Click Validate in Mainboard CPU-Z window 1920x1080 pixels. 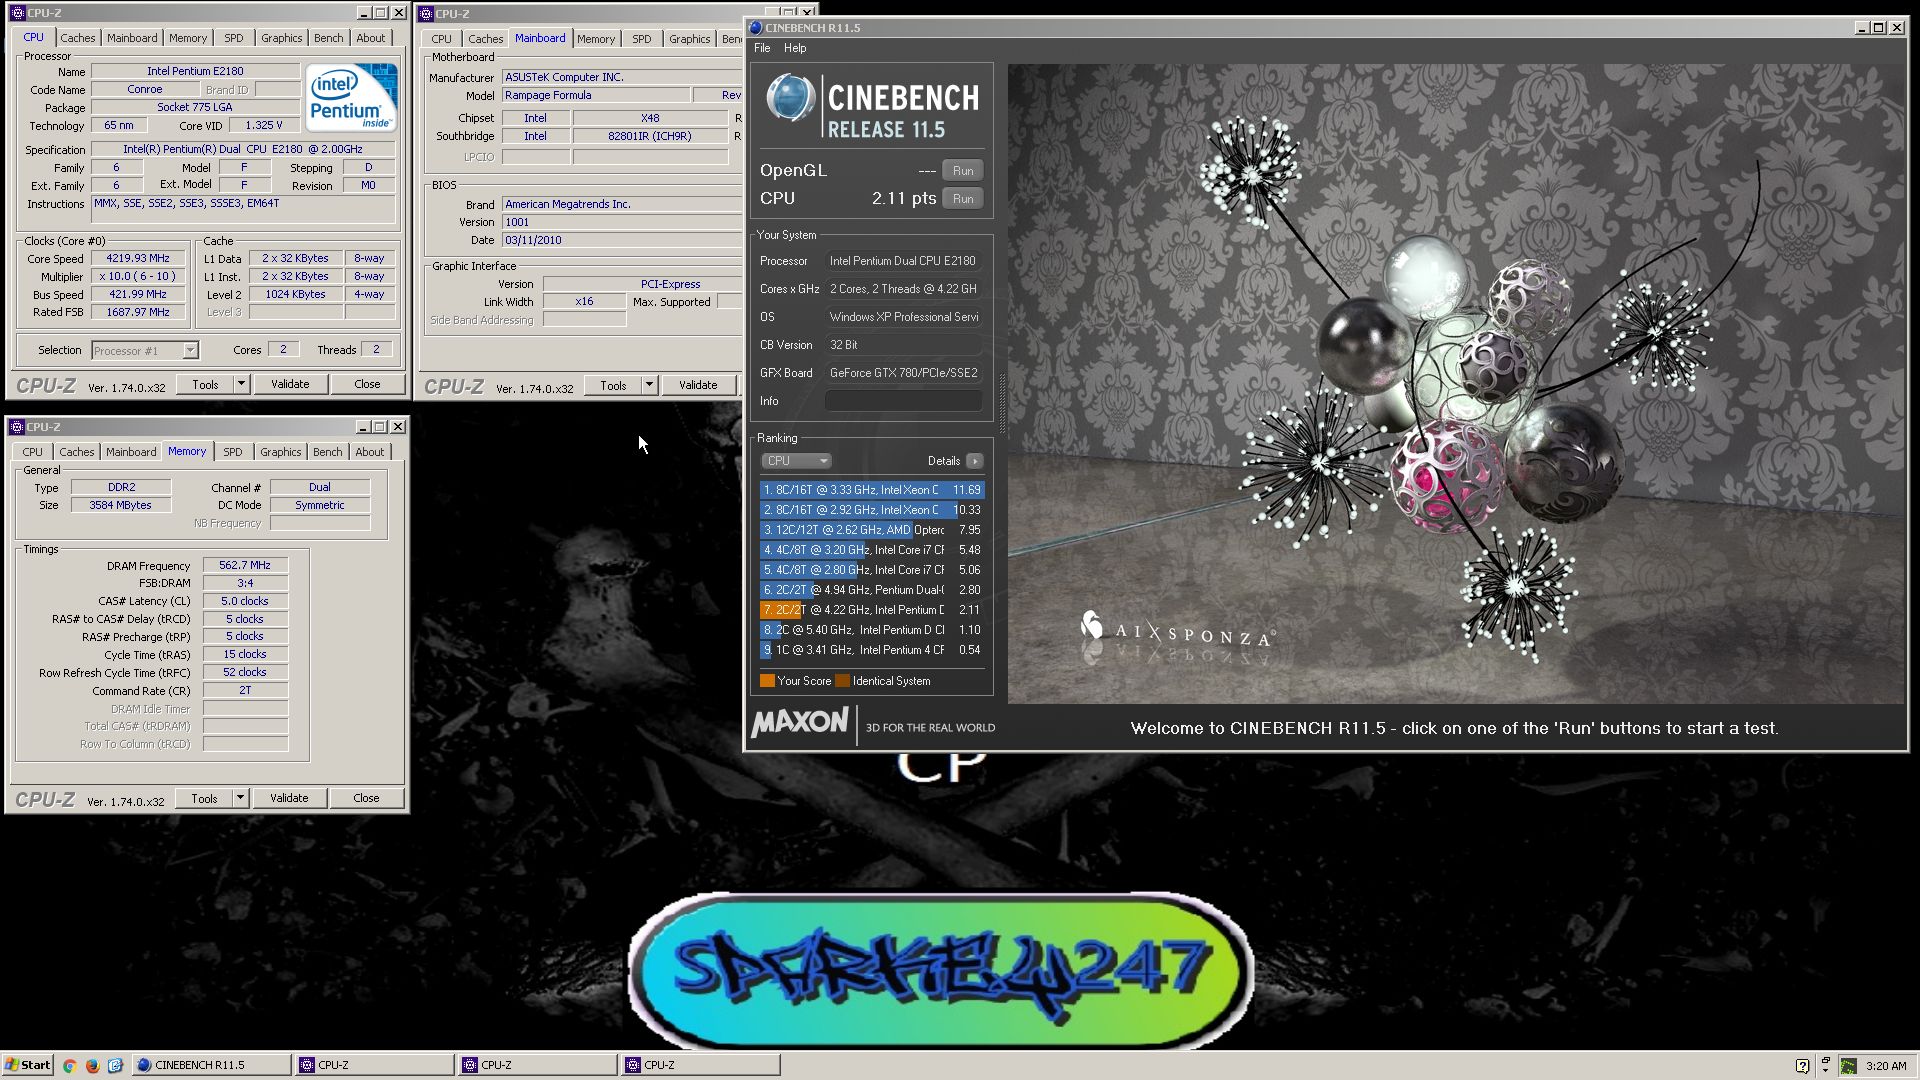(x=698, y=385)
